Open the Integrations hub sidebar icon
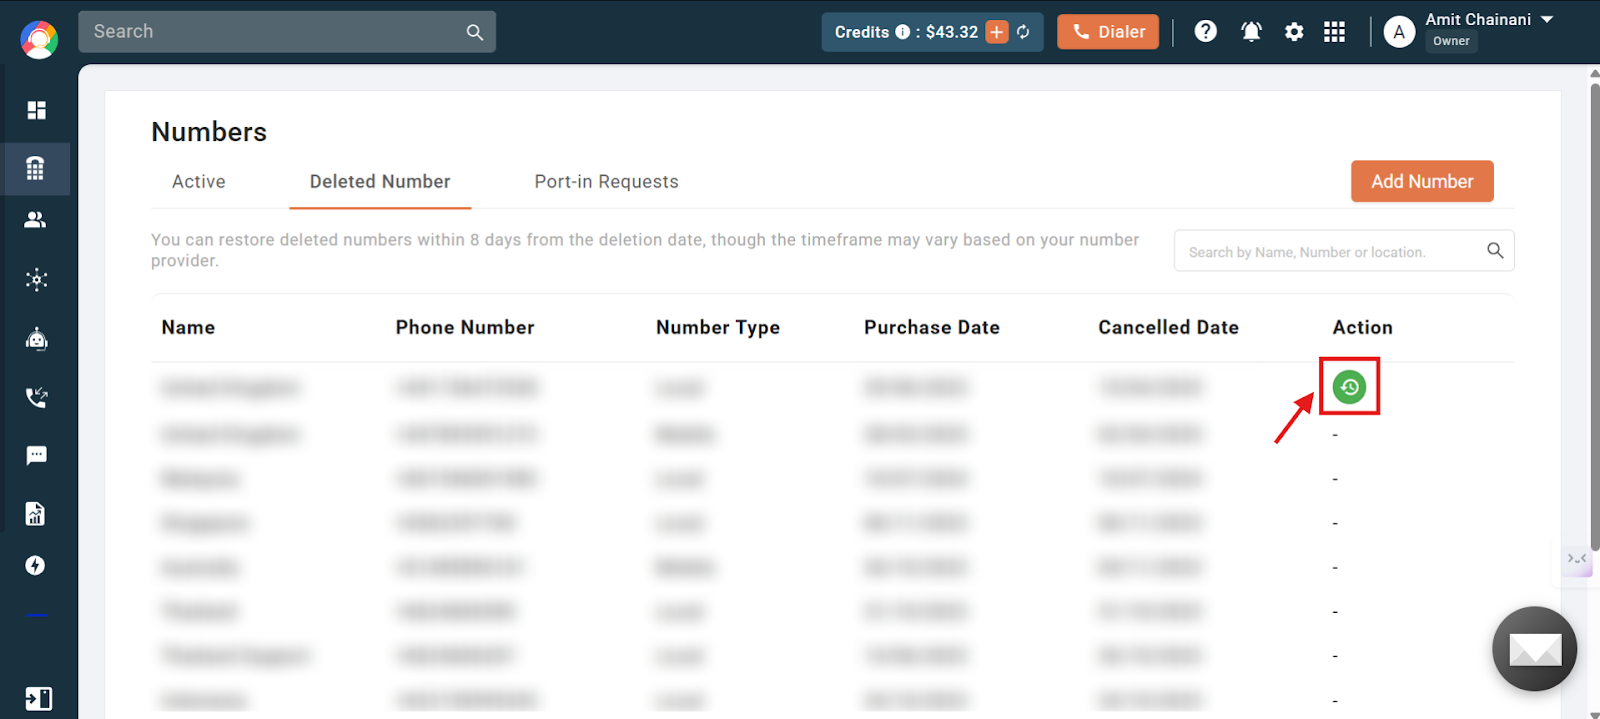This screenshot has height=719, width=1600. (37, 279)
